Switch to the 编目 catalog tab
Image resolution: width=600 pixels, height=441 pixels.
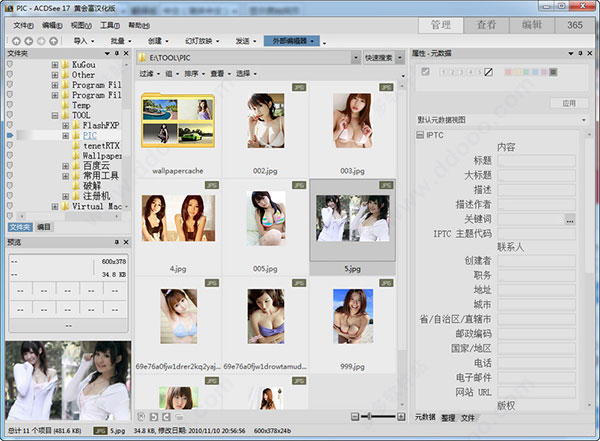point(44,227)
